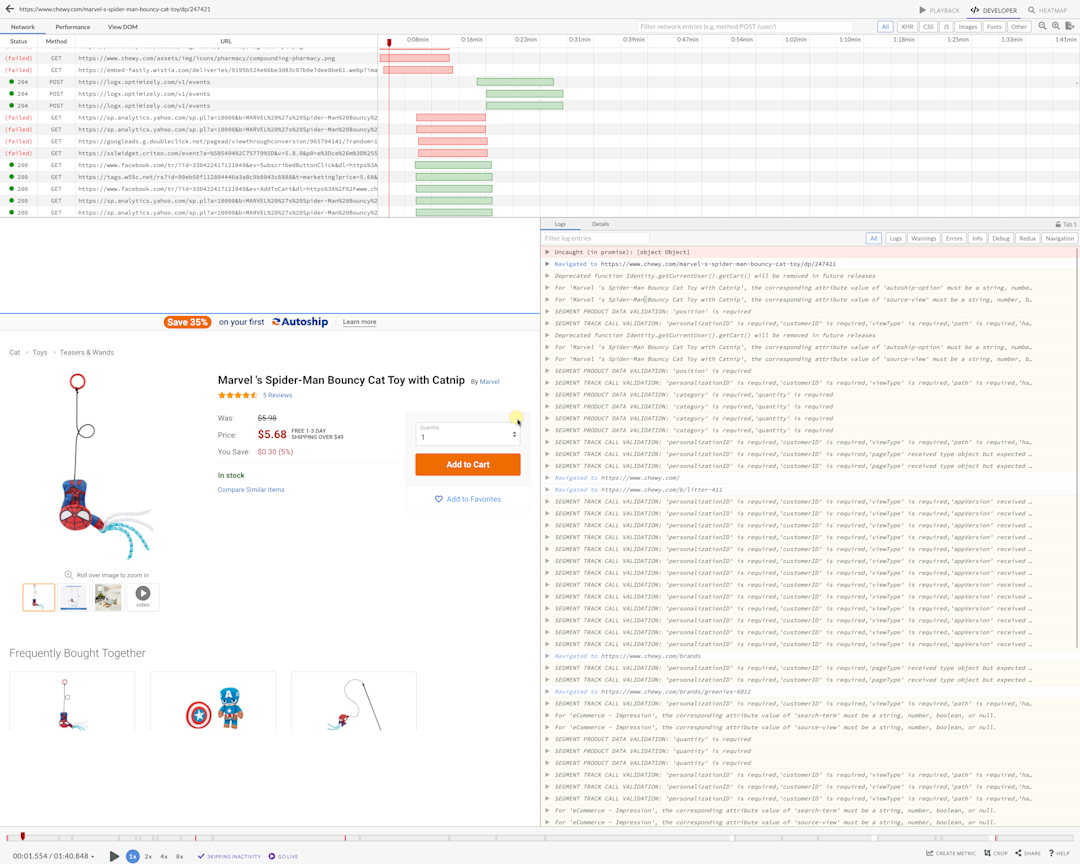Filter logs by Warnings

[923, 238]
